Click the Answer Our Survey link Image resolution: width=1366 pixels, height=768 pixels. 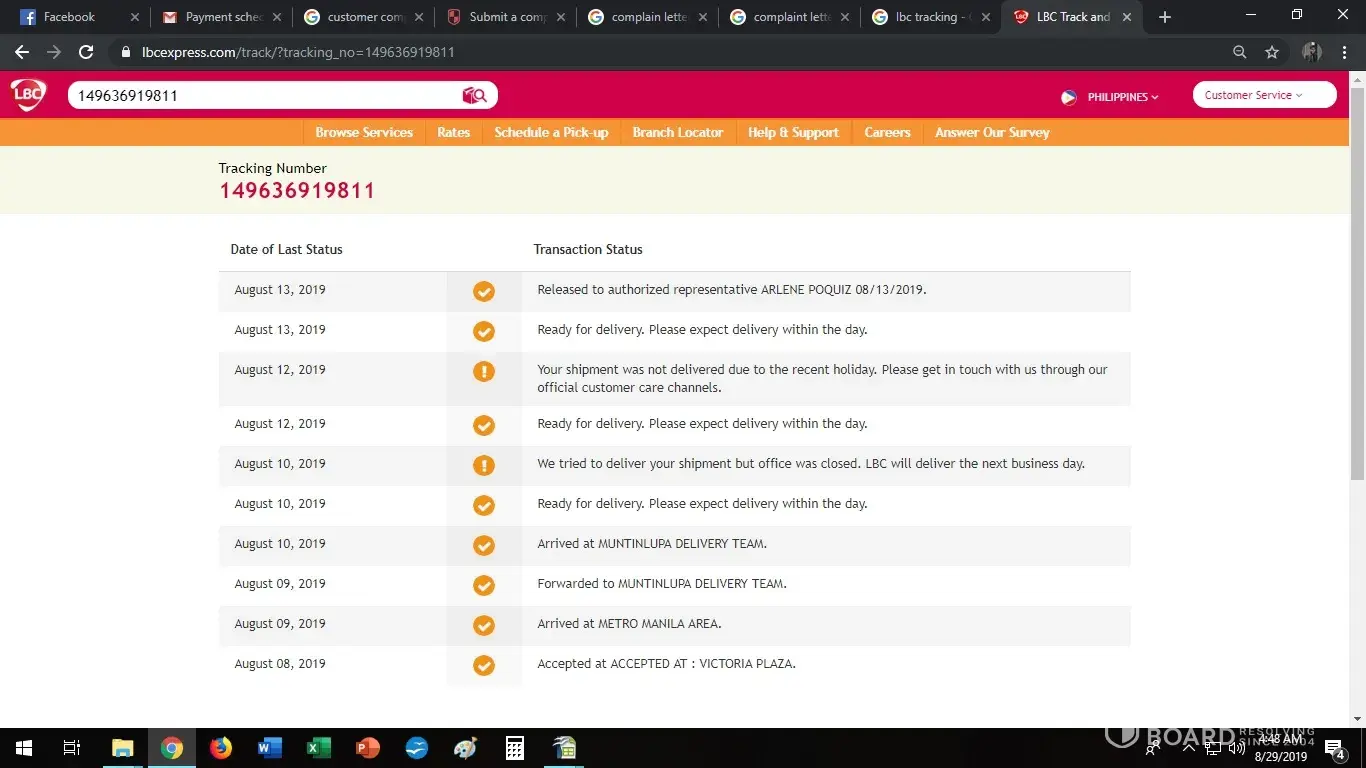[992, 132]
